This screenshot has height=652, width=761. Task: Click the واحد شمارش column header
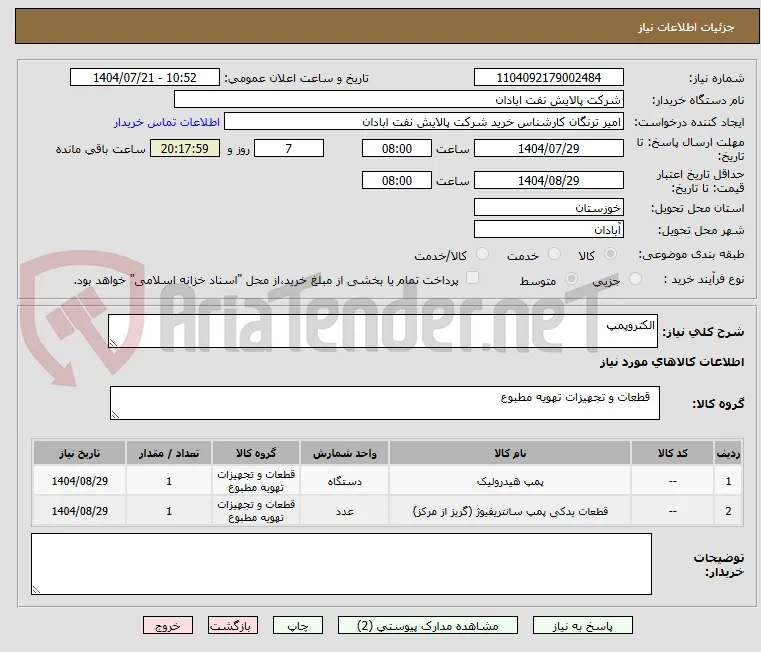(x=344, y=453)
